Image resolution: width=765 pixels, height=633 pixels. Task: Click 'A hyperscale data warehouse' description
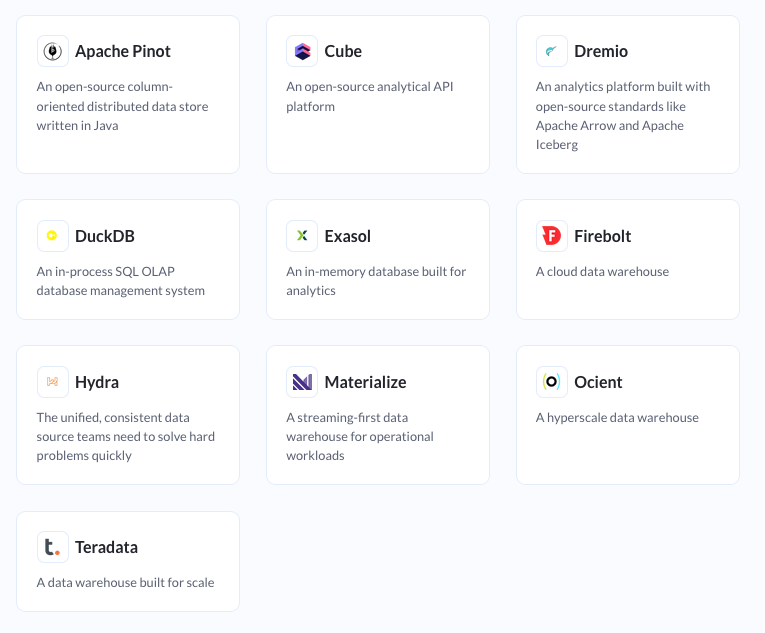point(617,417)
